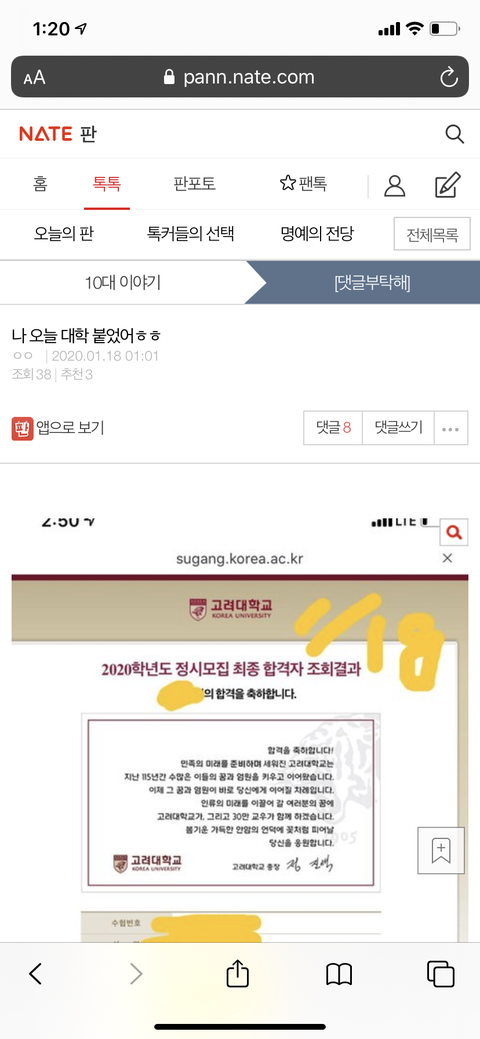This screenshot has width=480, height=1039.
Task: Open the 10대 이야기 category
Action: (123, 283)
